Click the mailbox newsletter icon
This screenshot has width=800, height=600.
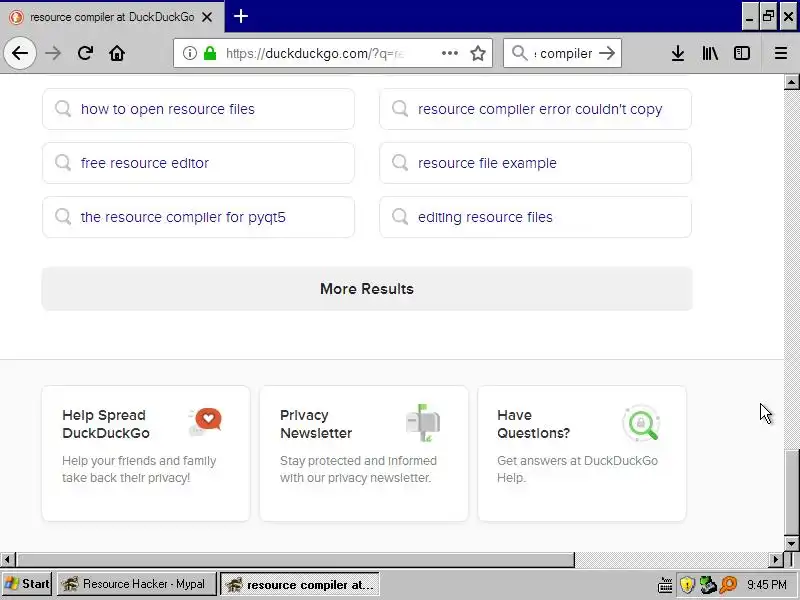coord(423,422)
